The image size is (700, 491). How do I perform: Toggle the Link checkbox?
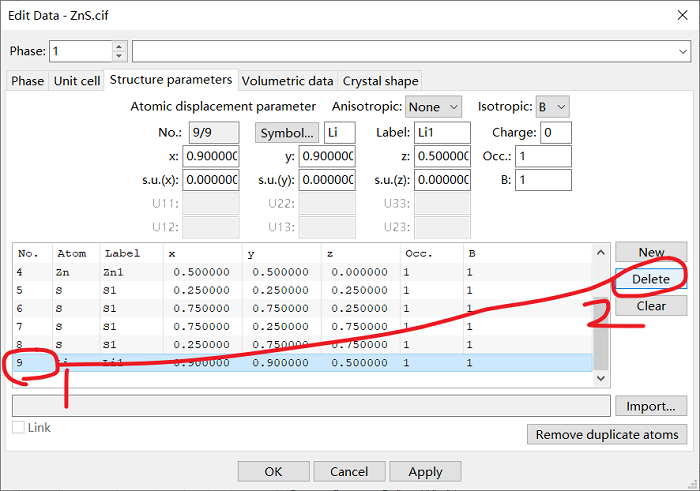click(x=19, y=428)
